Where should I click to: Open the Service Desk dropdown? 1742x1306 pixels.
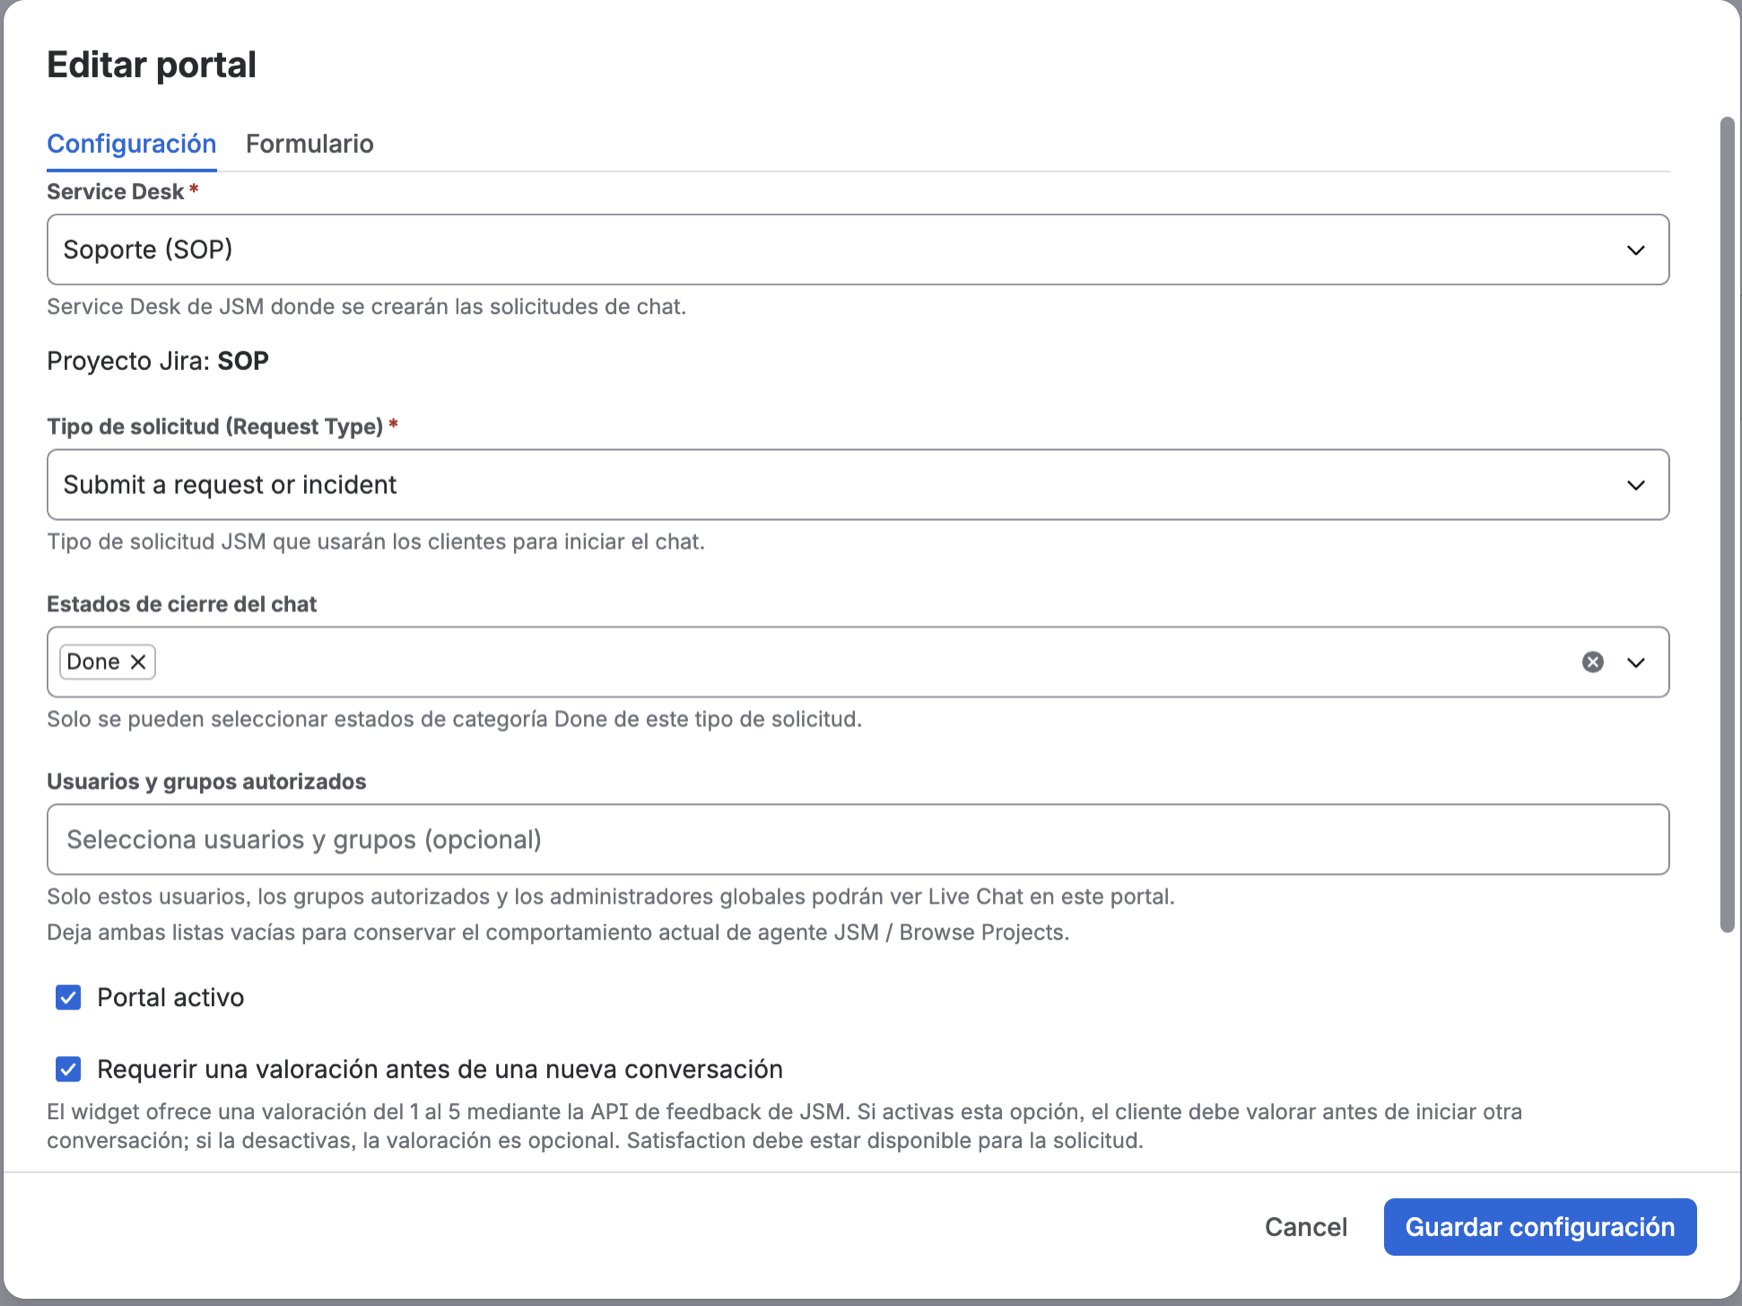pyautogui.click(x=858, y=249)
